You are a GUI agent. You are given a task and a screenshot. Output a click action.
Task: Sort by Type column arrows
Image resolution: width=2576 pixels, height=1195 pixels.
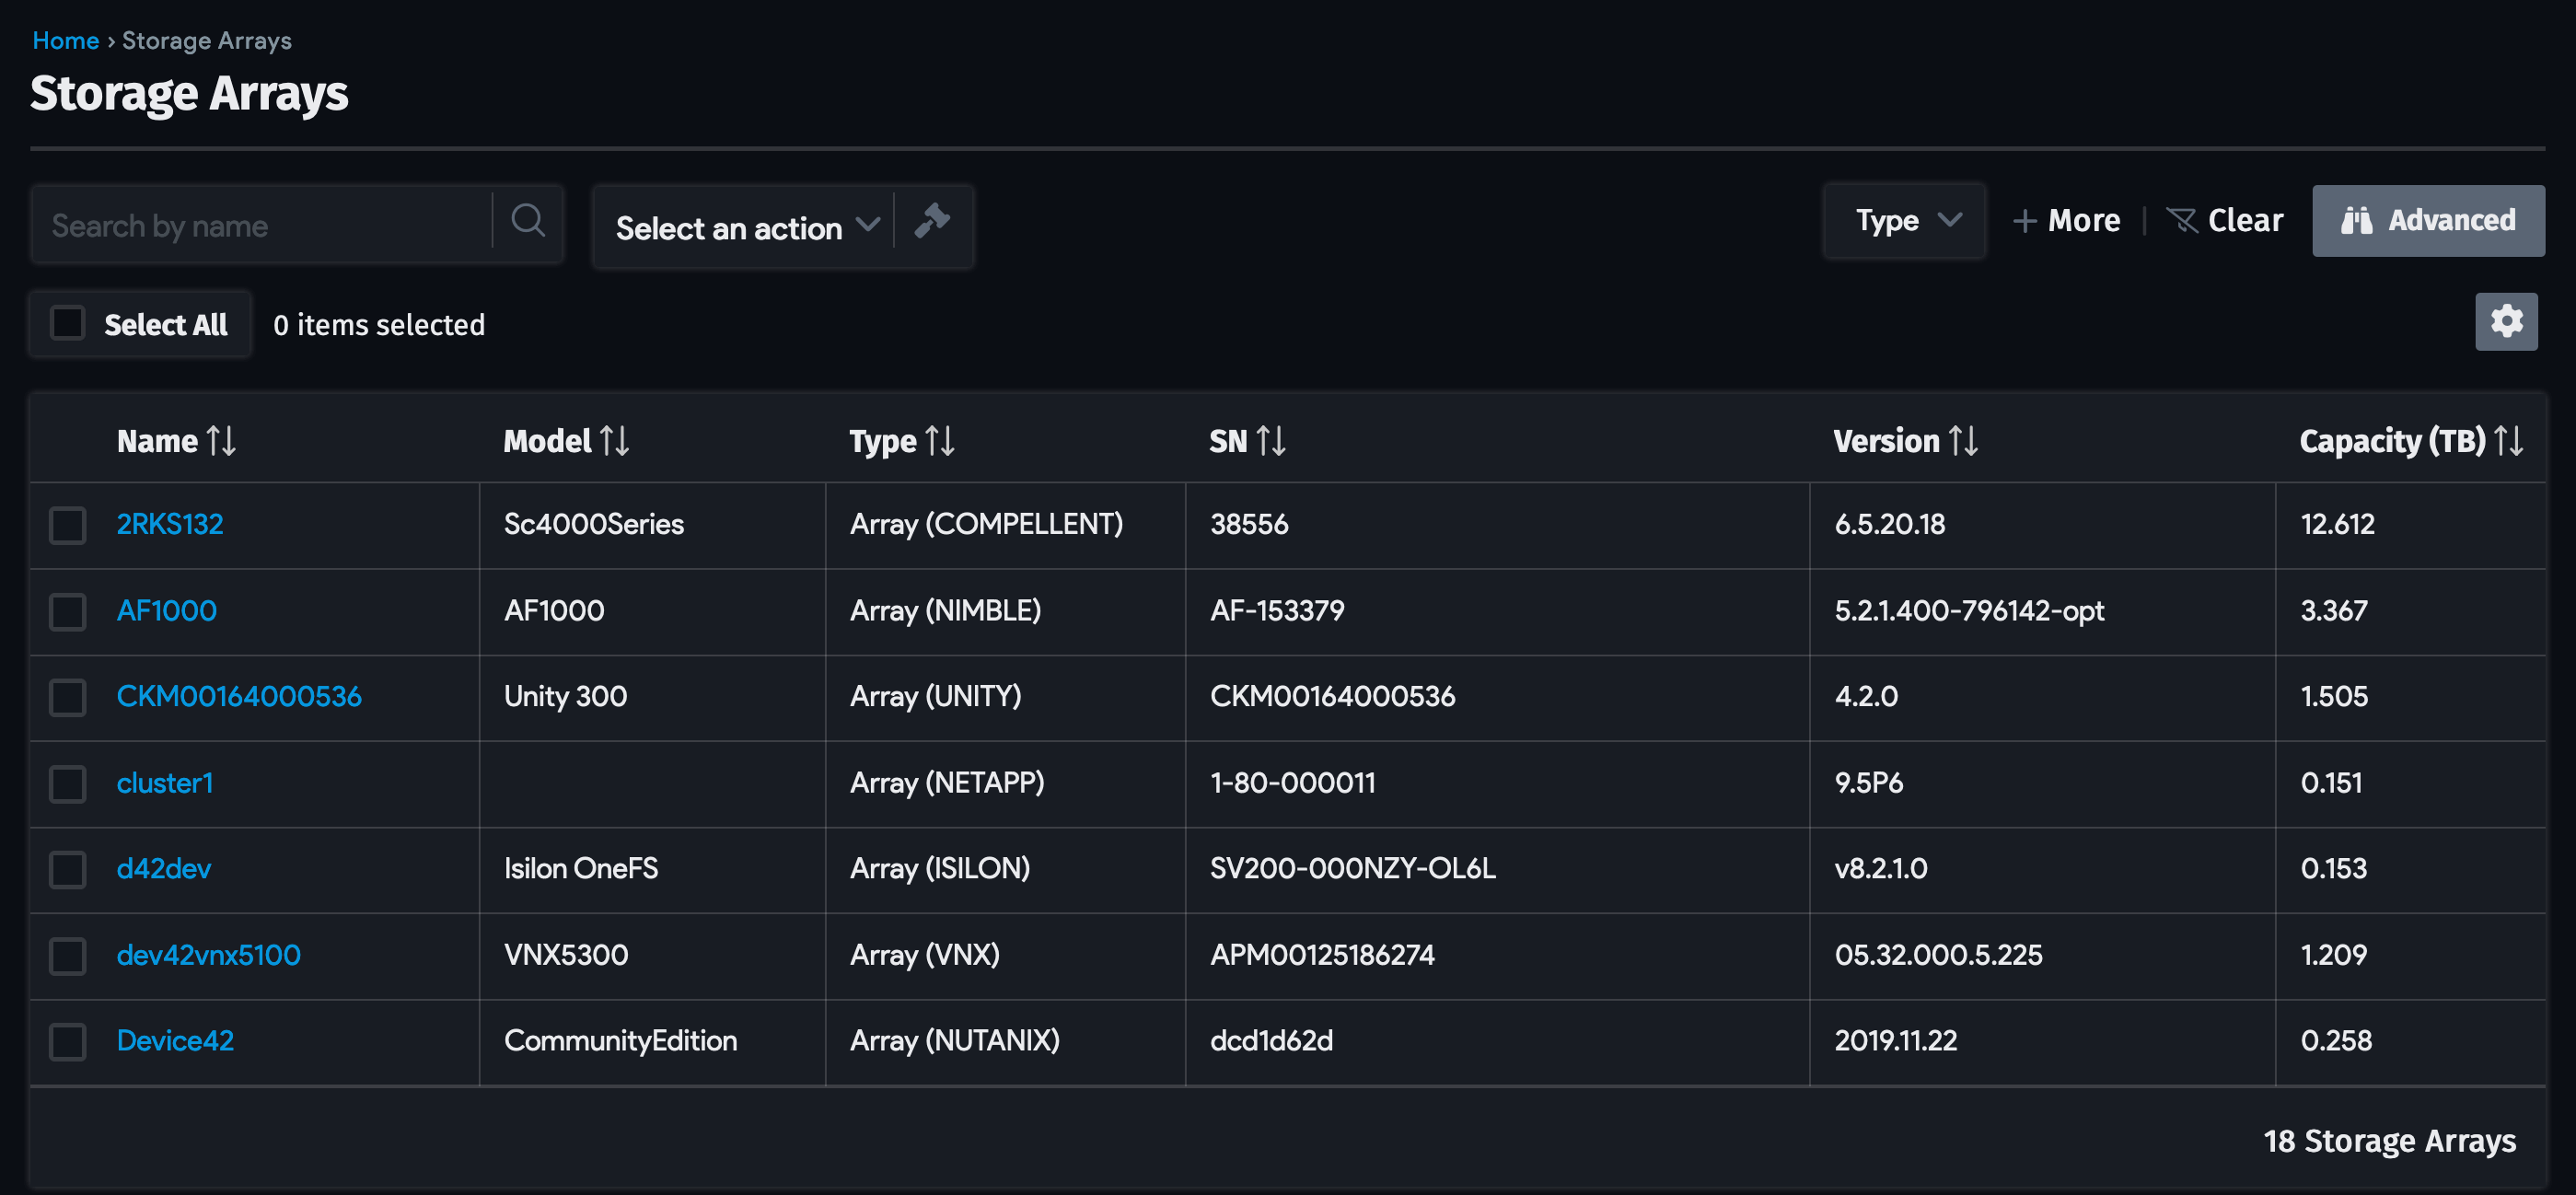(x=939, y=441)
